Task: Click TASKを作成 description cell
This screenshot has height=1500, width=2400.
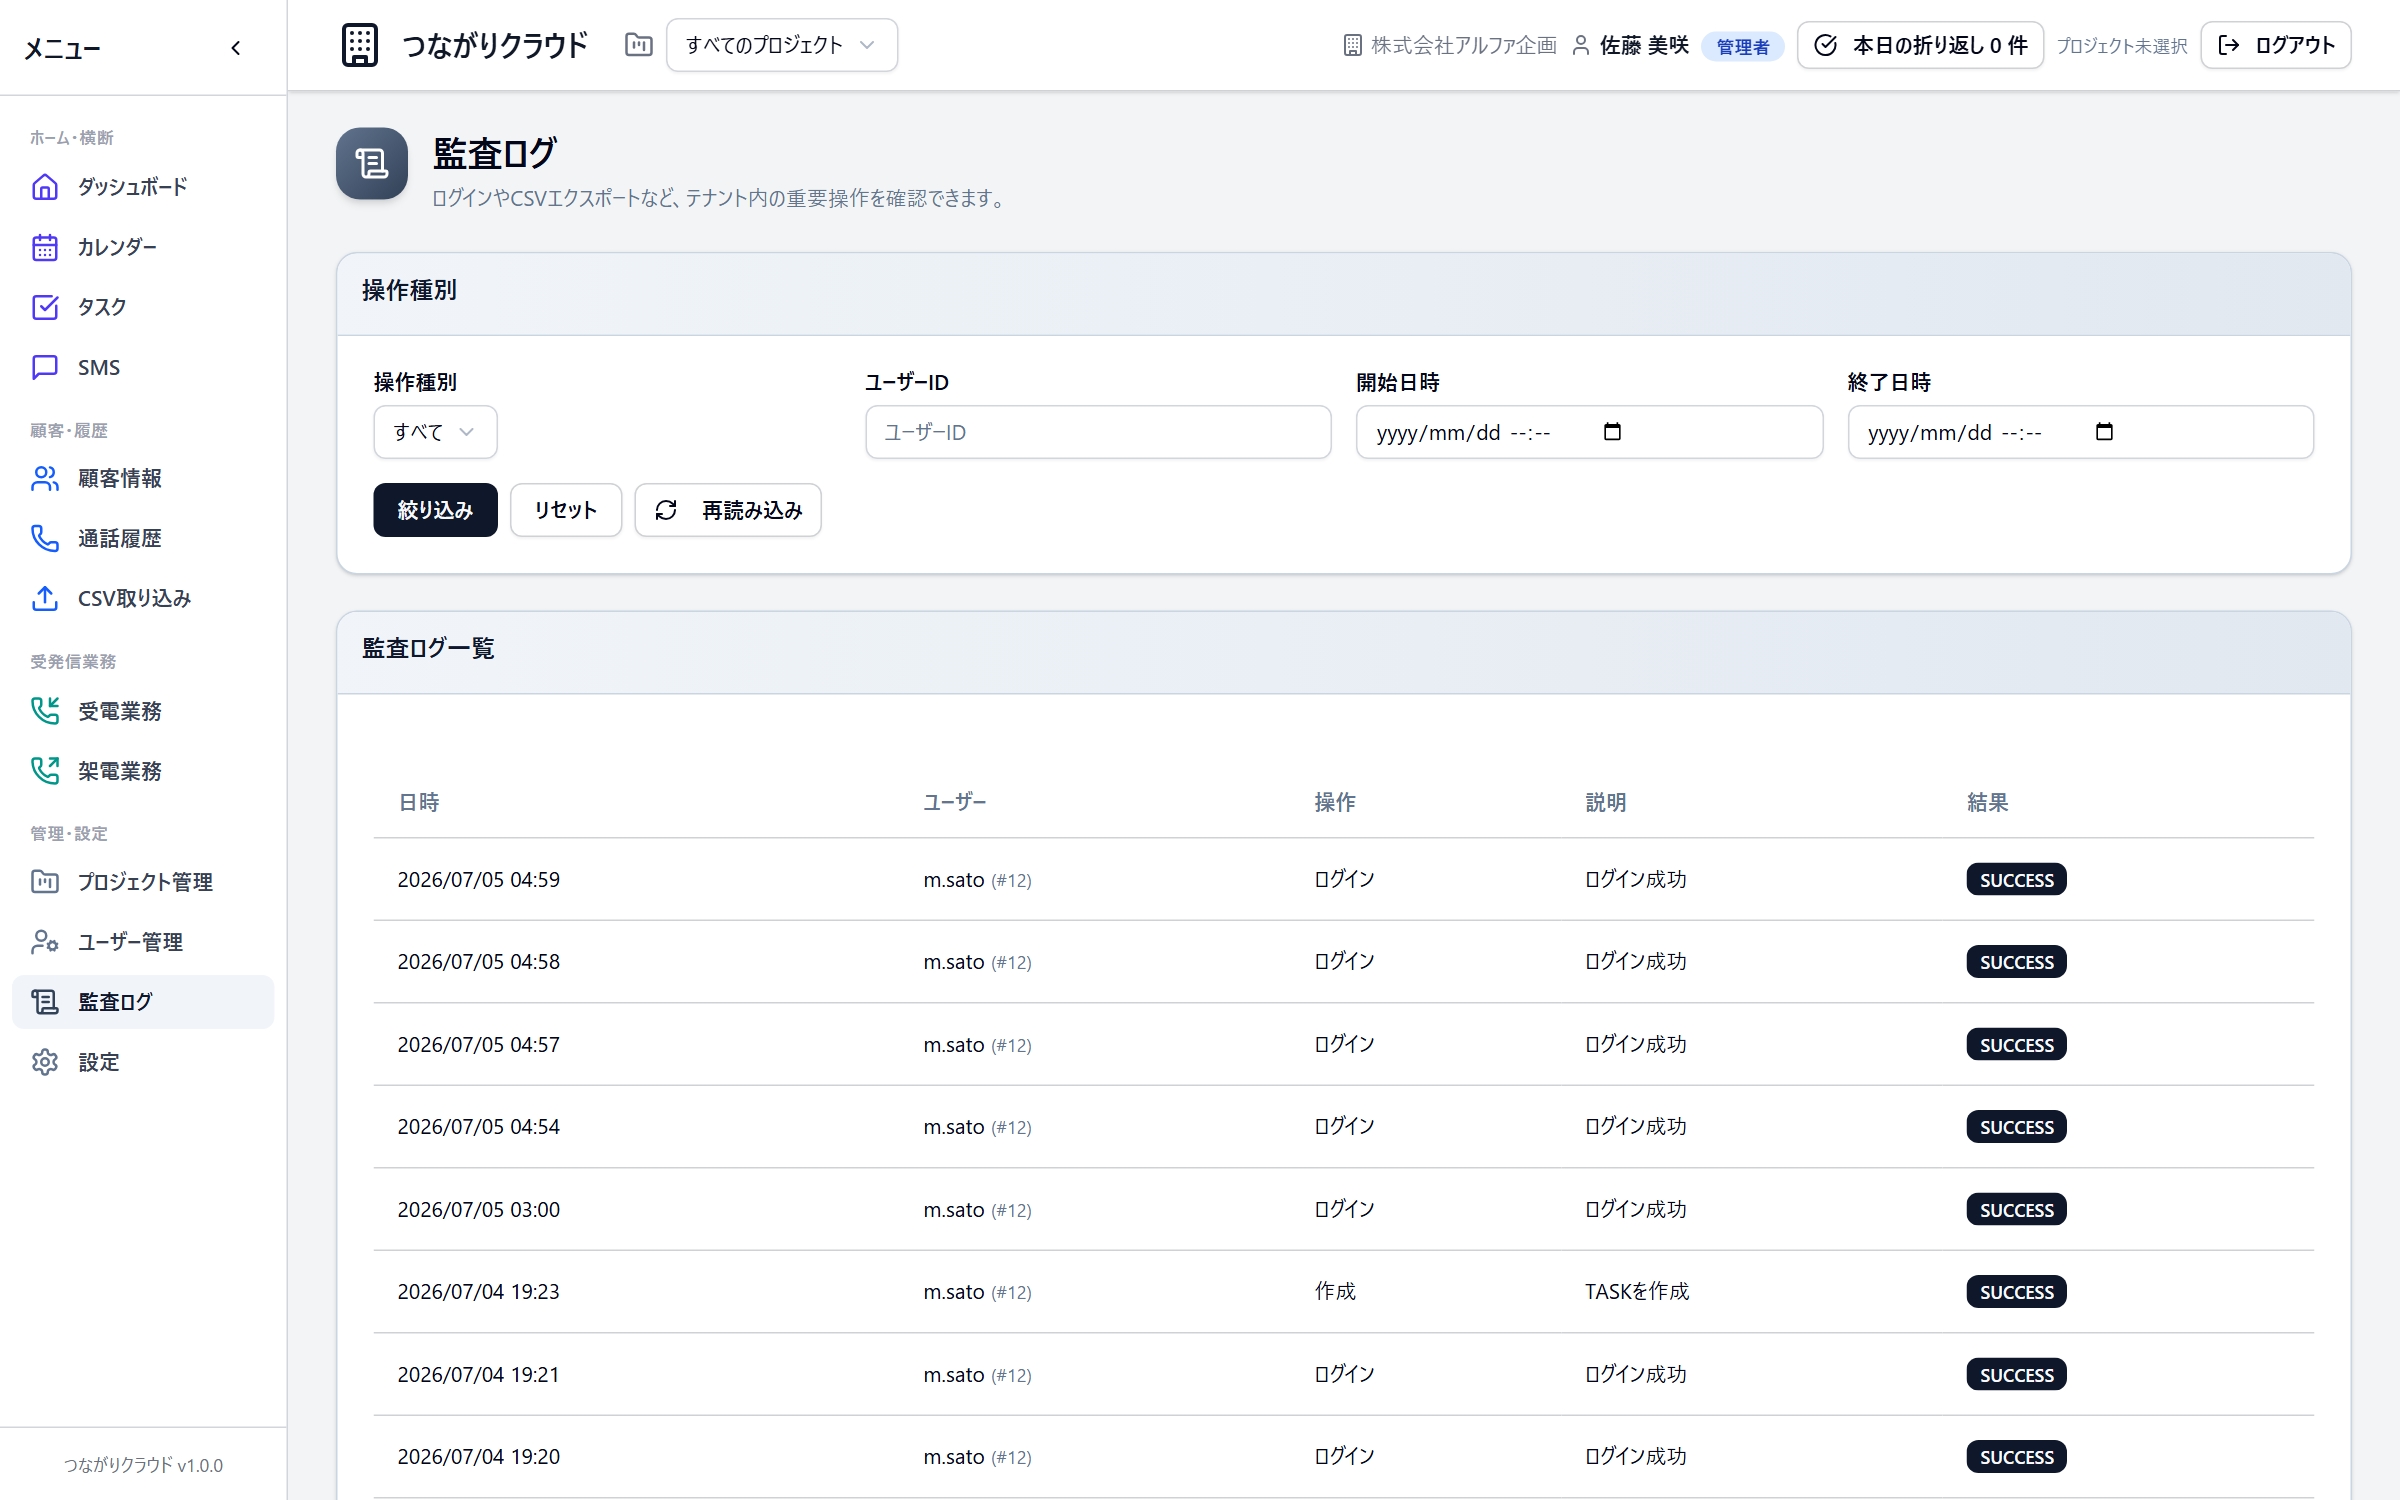Action: (x=1637, y=1292)
